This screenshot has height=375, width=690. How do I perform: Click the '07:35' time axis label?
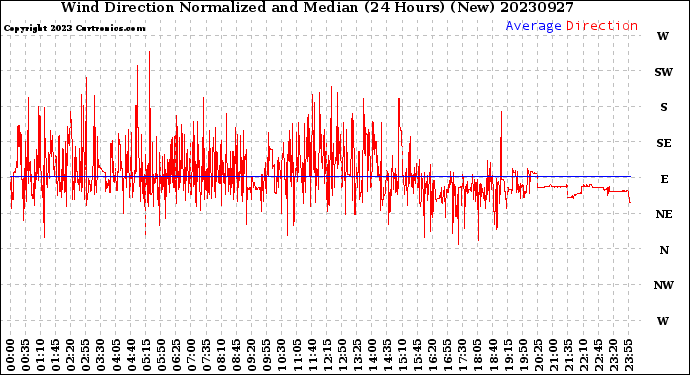pyautogui.click(x=206, y=355)
